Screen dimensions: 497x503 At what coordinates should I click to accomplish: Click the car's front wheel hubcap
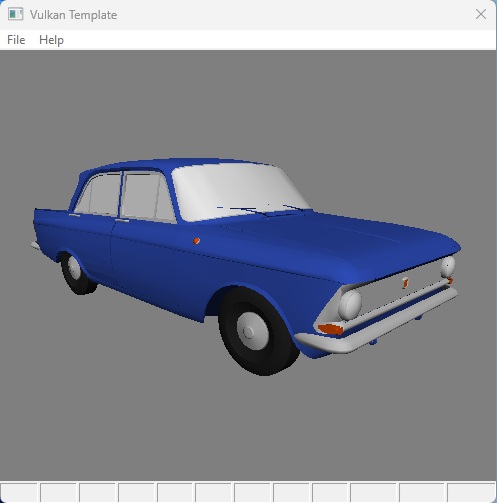pyautogui.click(x=252, y=331)
